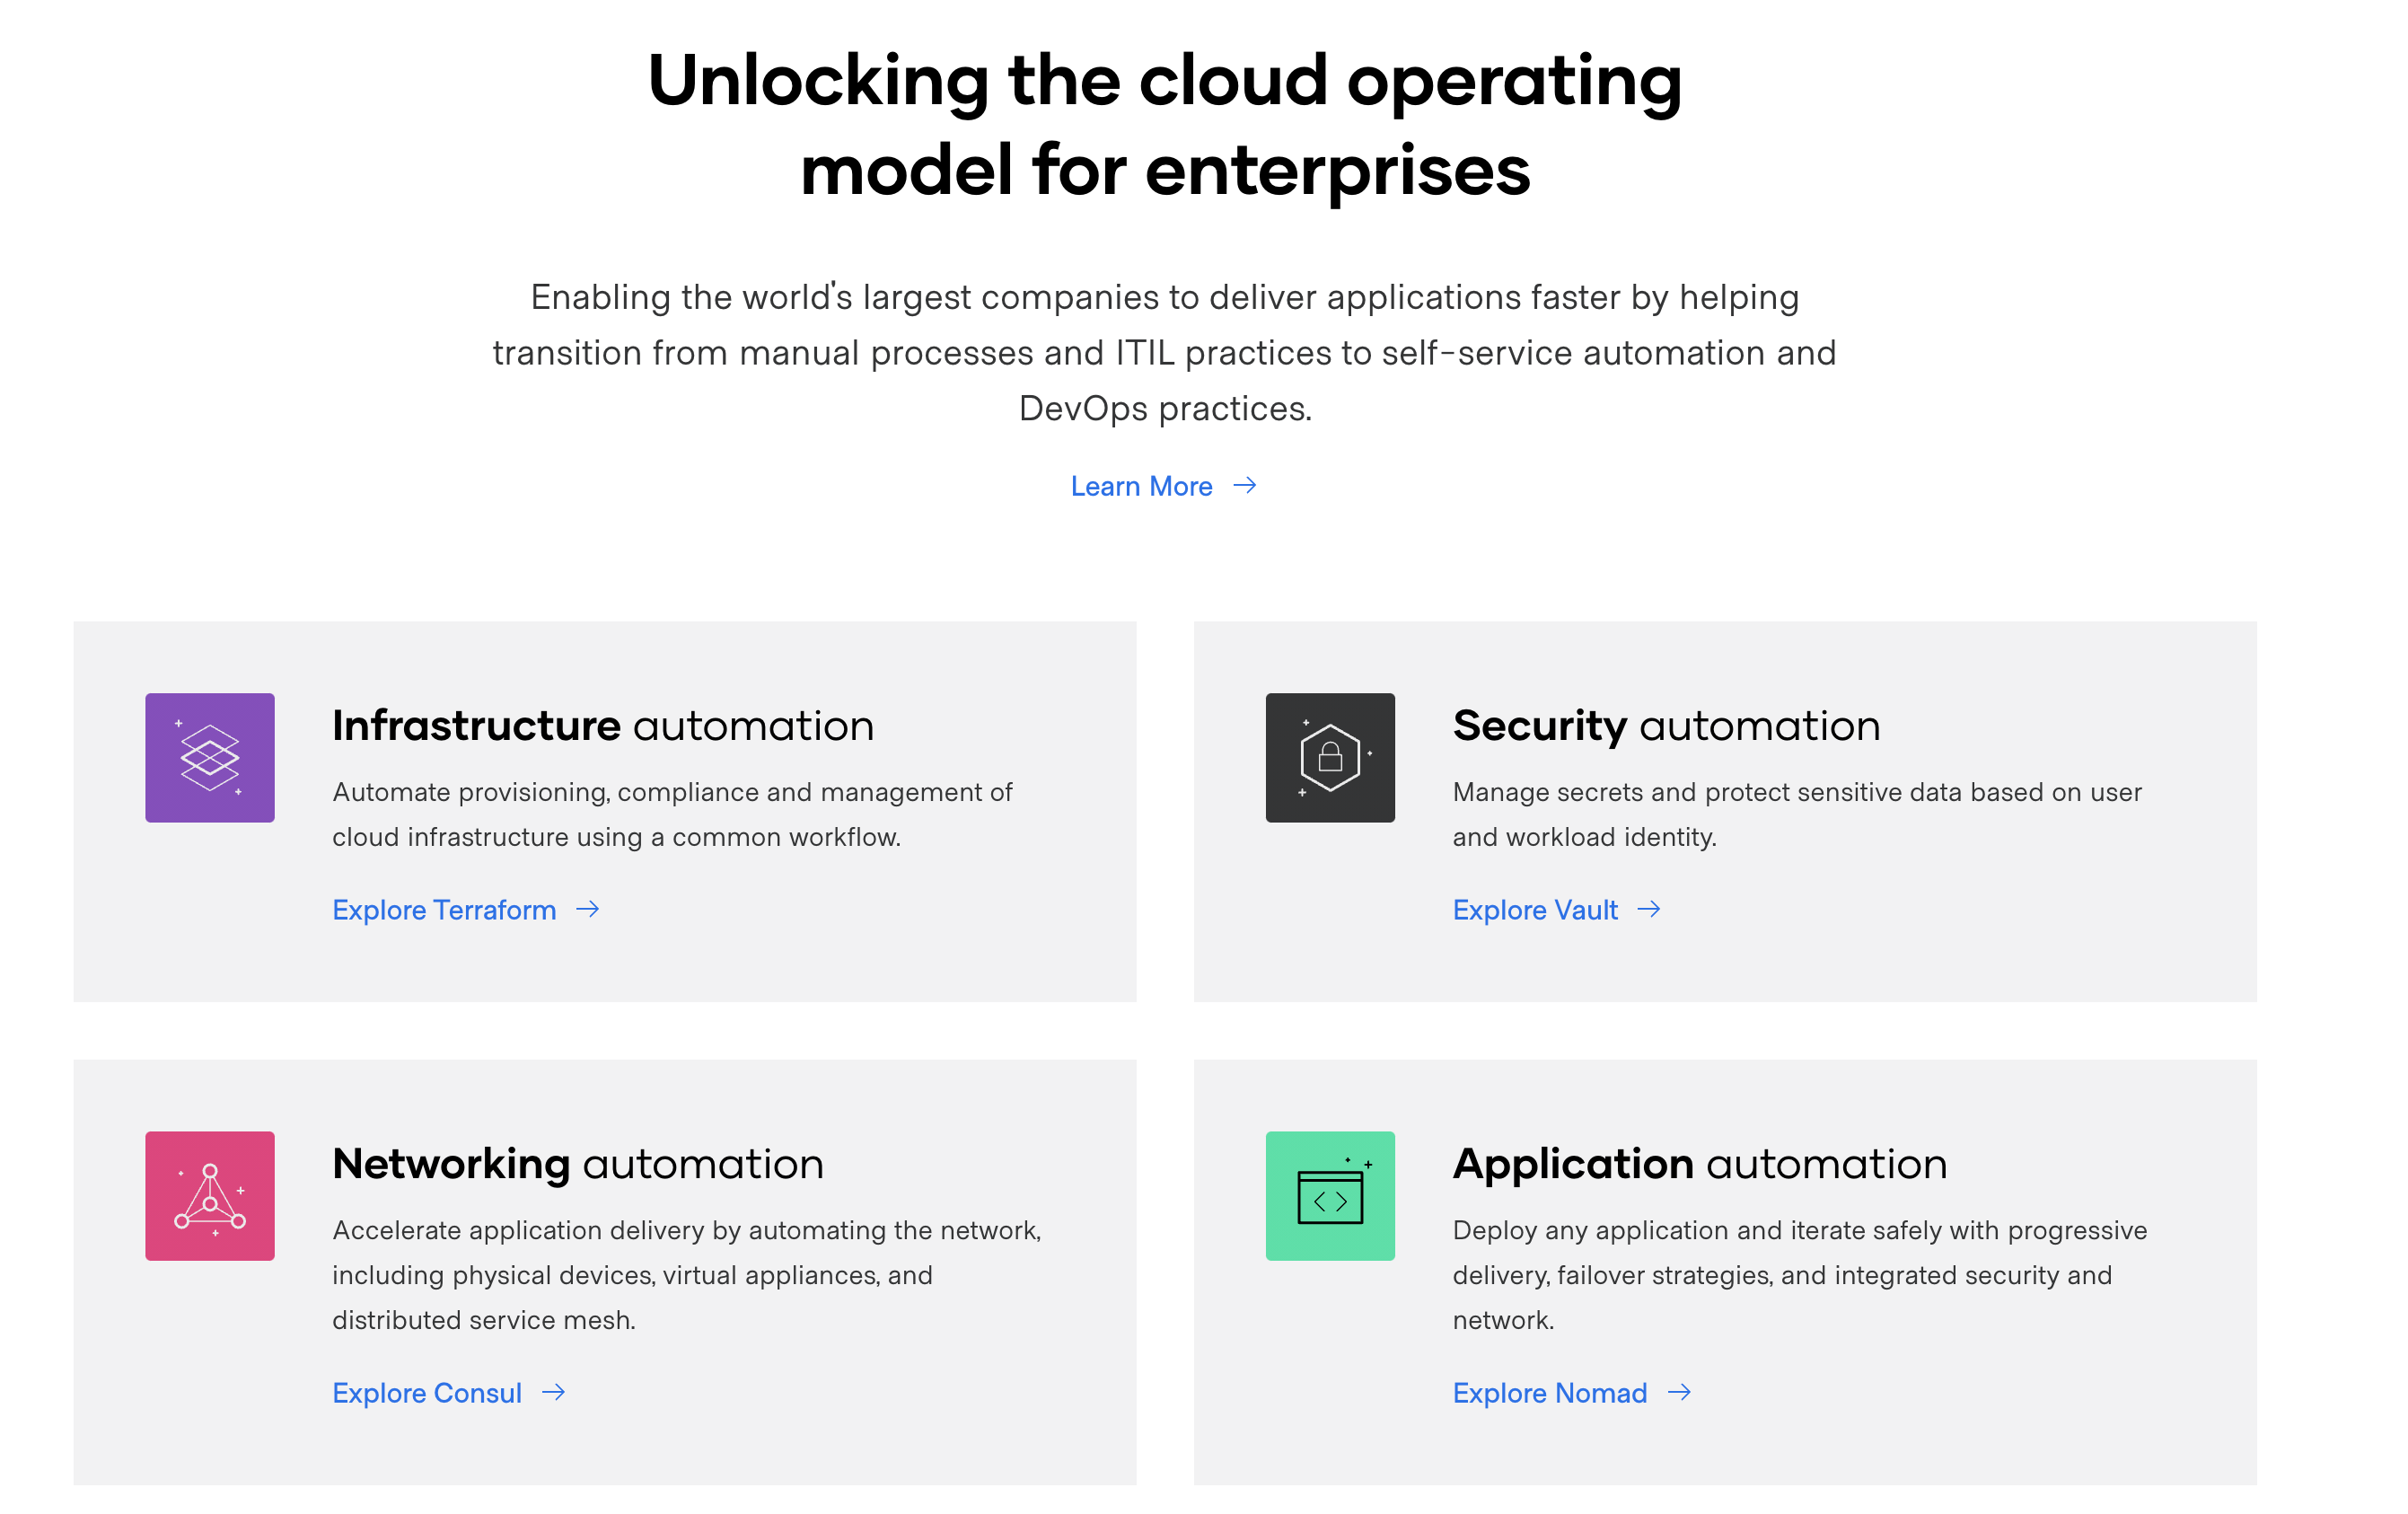The height and width of the screenshot is (1514, 2408).
Task: Click the Application automation heading
Action: pyautogui.click(x=1699, y=1163)
